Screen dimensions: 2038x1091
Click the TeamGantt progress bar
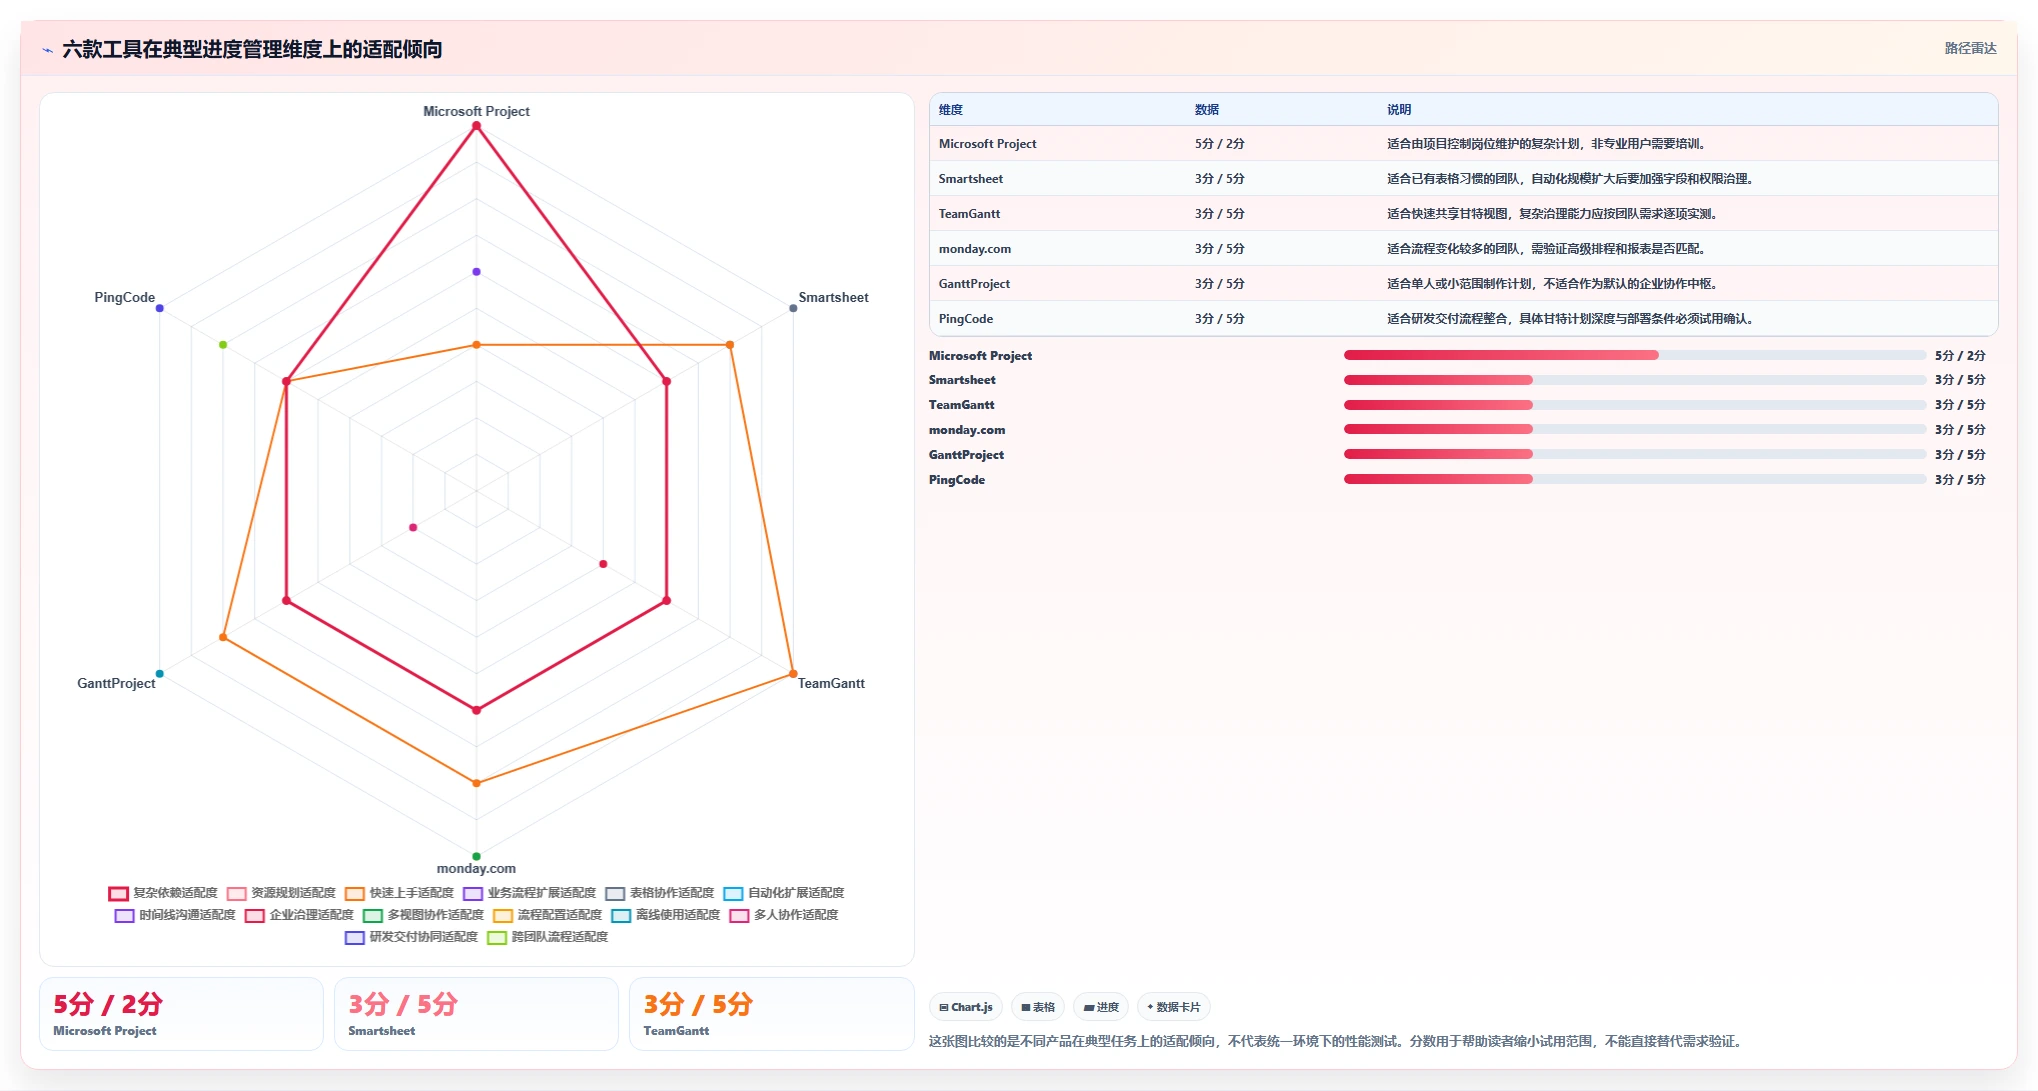[x=1634, y=405]
